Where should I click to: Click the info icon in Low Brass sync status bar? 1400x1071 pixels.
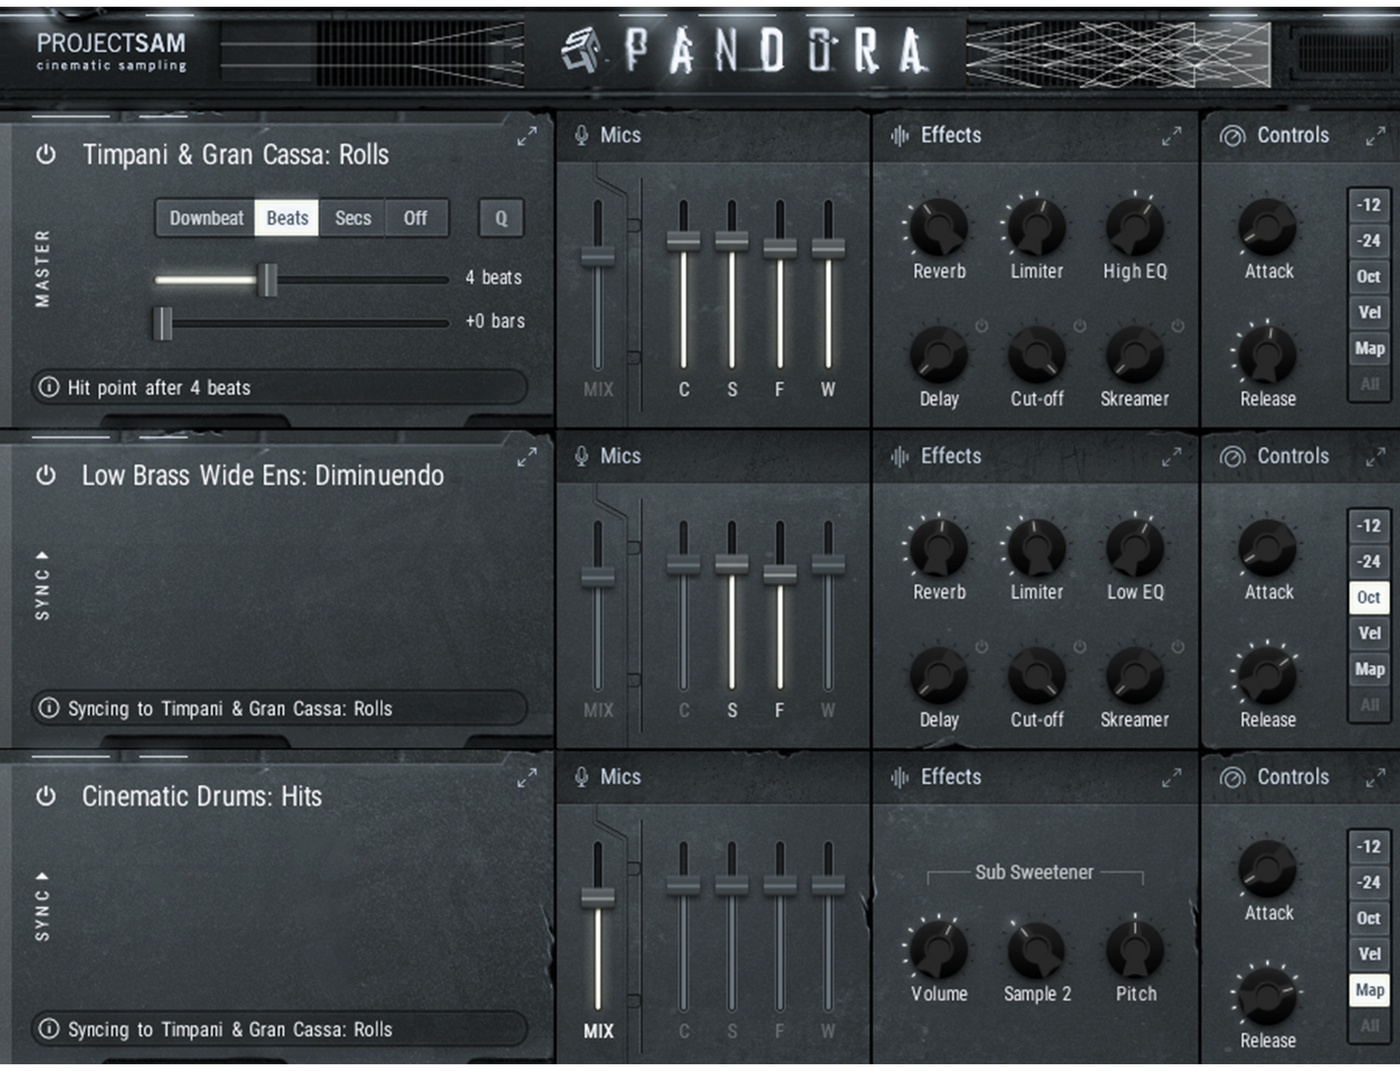coord(48,708)
